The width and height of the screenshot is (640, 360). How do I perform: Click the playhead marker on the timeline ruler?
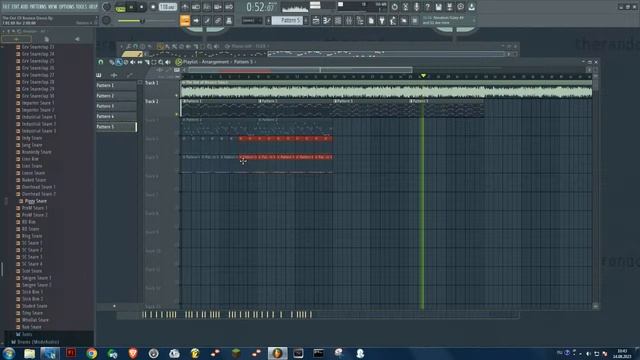click(x=423, y=76)
